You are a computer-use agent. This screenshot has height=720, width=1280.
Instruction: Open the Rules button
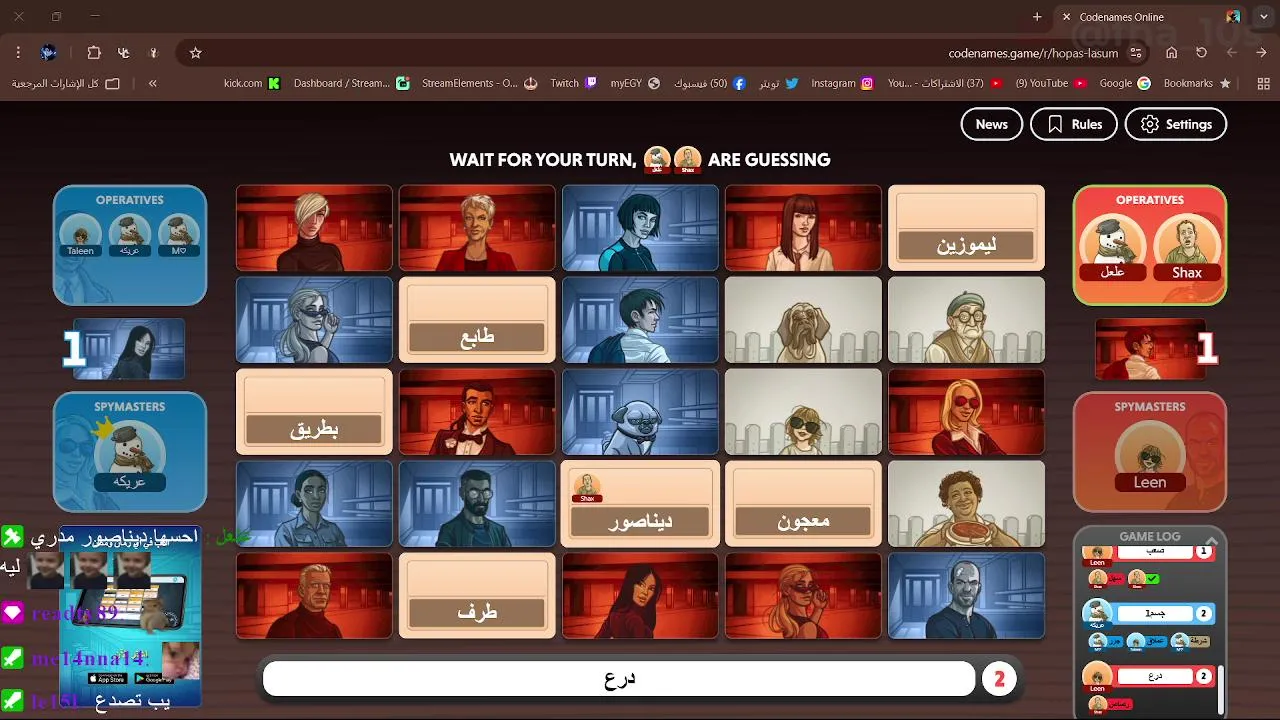1073,124
